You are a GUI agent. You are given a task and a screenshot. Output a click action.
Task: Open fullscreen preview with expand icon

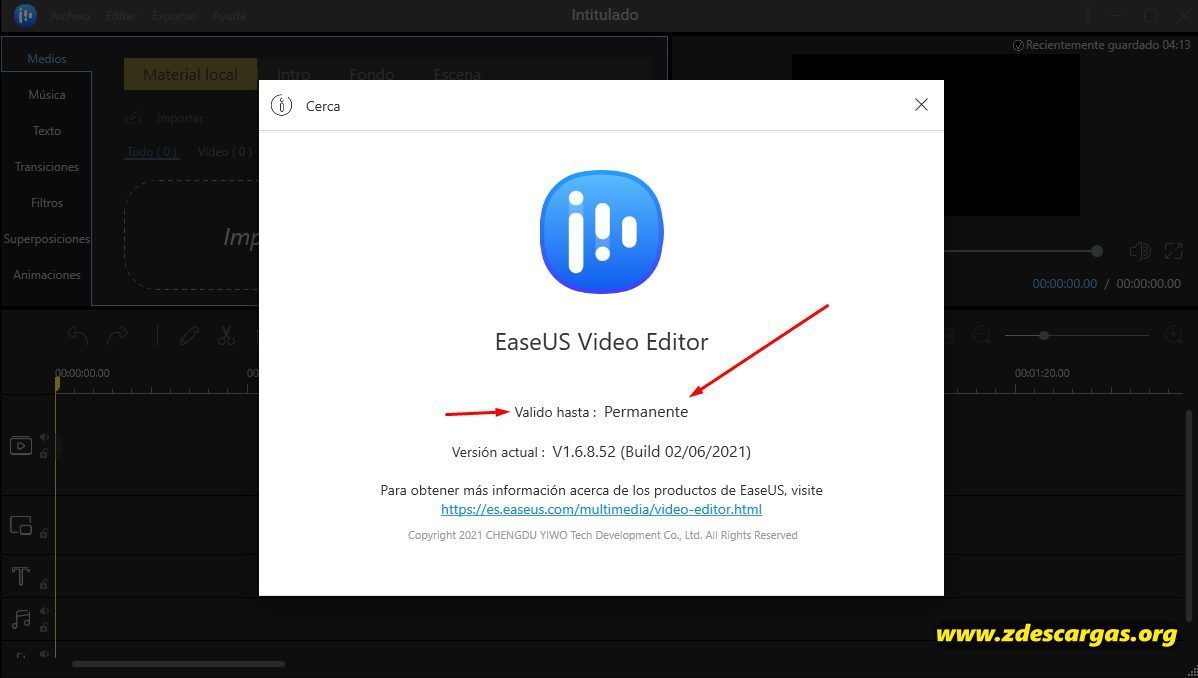[1173, 251]
